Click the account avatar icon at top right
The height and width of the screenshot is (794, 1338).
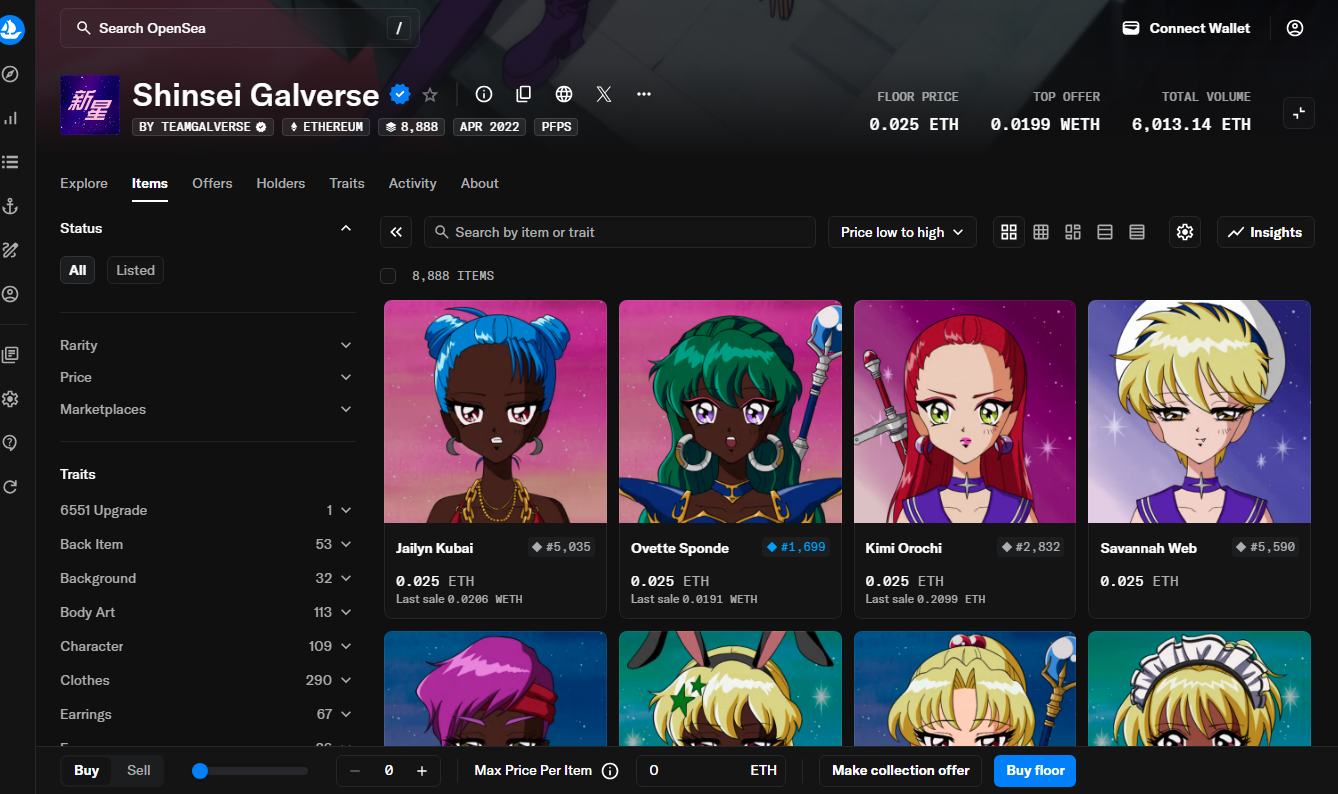[x=1295, y=28]
